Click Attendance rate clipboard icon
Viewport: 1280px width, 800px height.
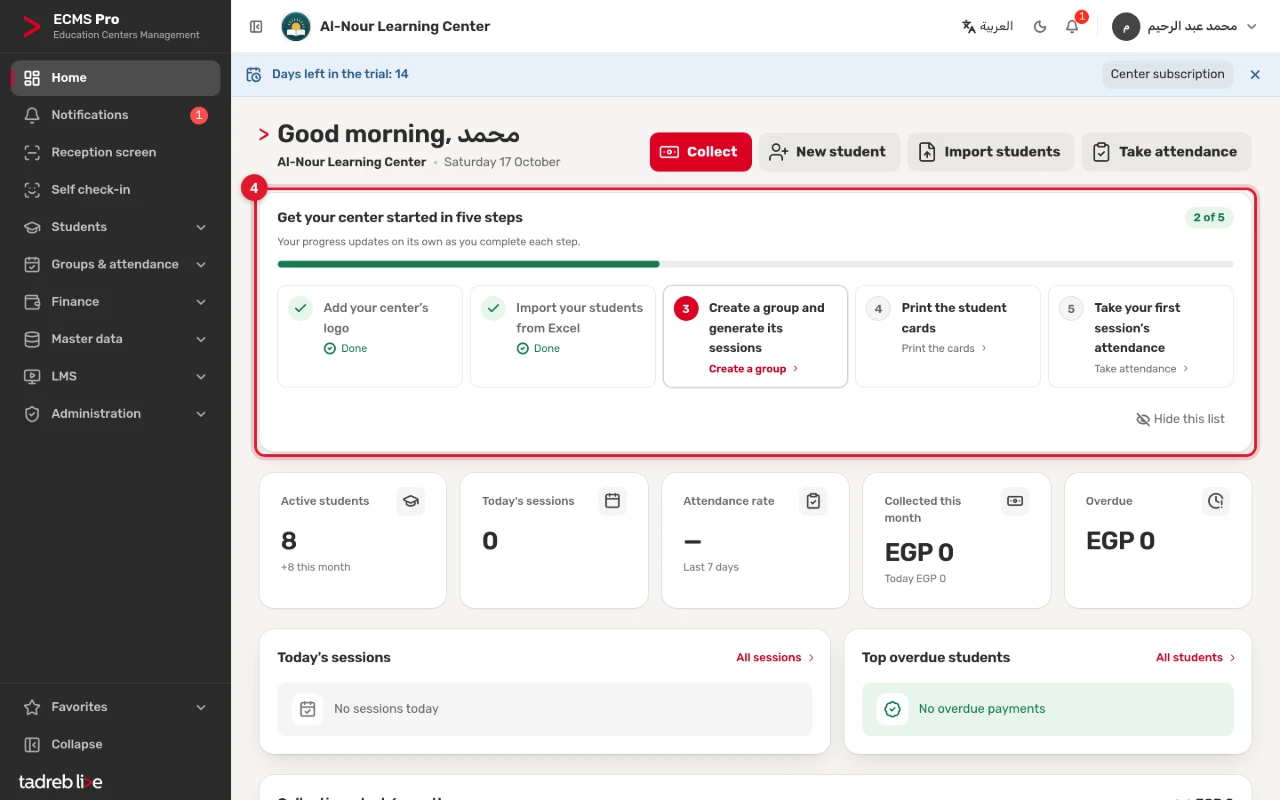click(813, 501)
